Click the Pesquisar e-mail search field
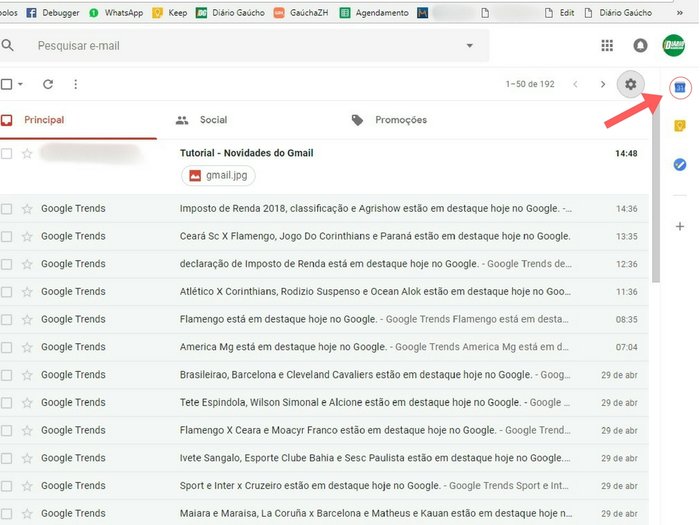The image size is (700, 525). pyautogui.click(x=245, y=46)
